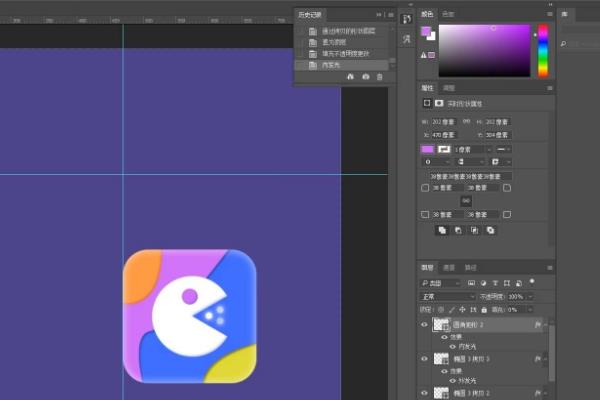Viewport: 600px width, 400px height.
Task: Switch to the Paths tab
Action: 470,268
